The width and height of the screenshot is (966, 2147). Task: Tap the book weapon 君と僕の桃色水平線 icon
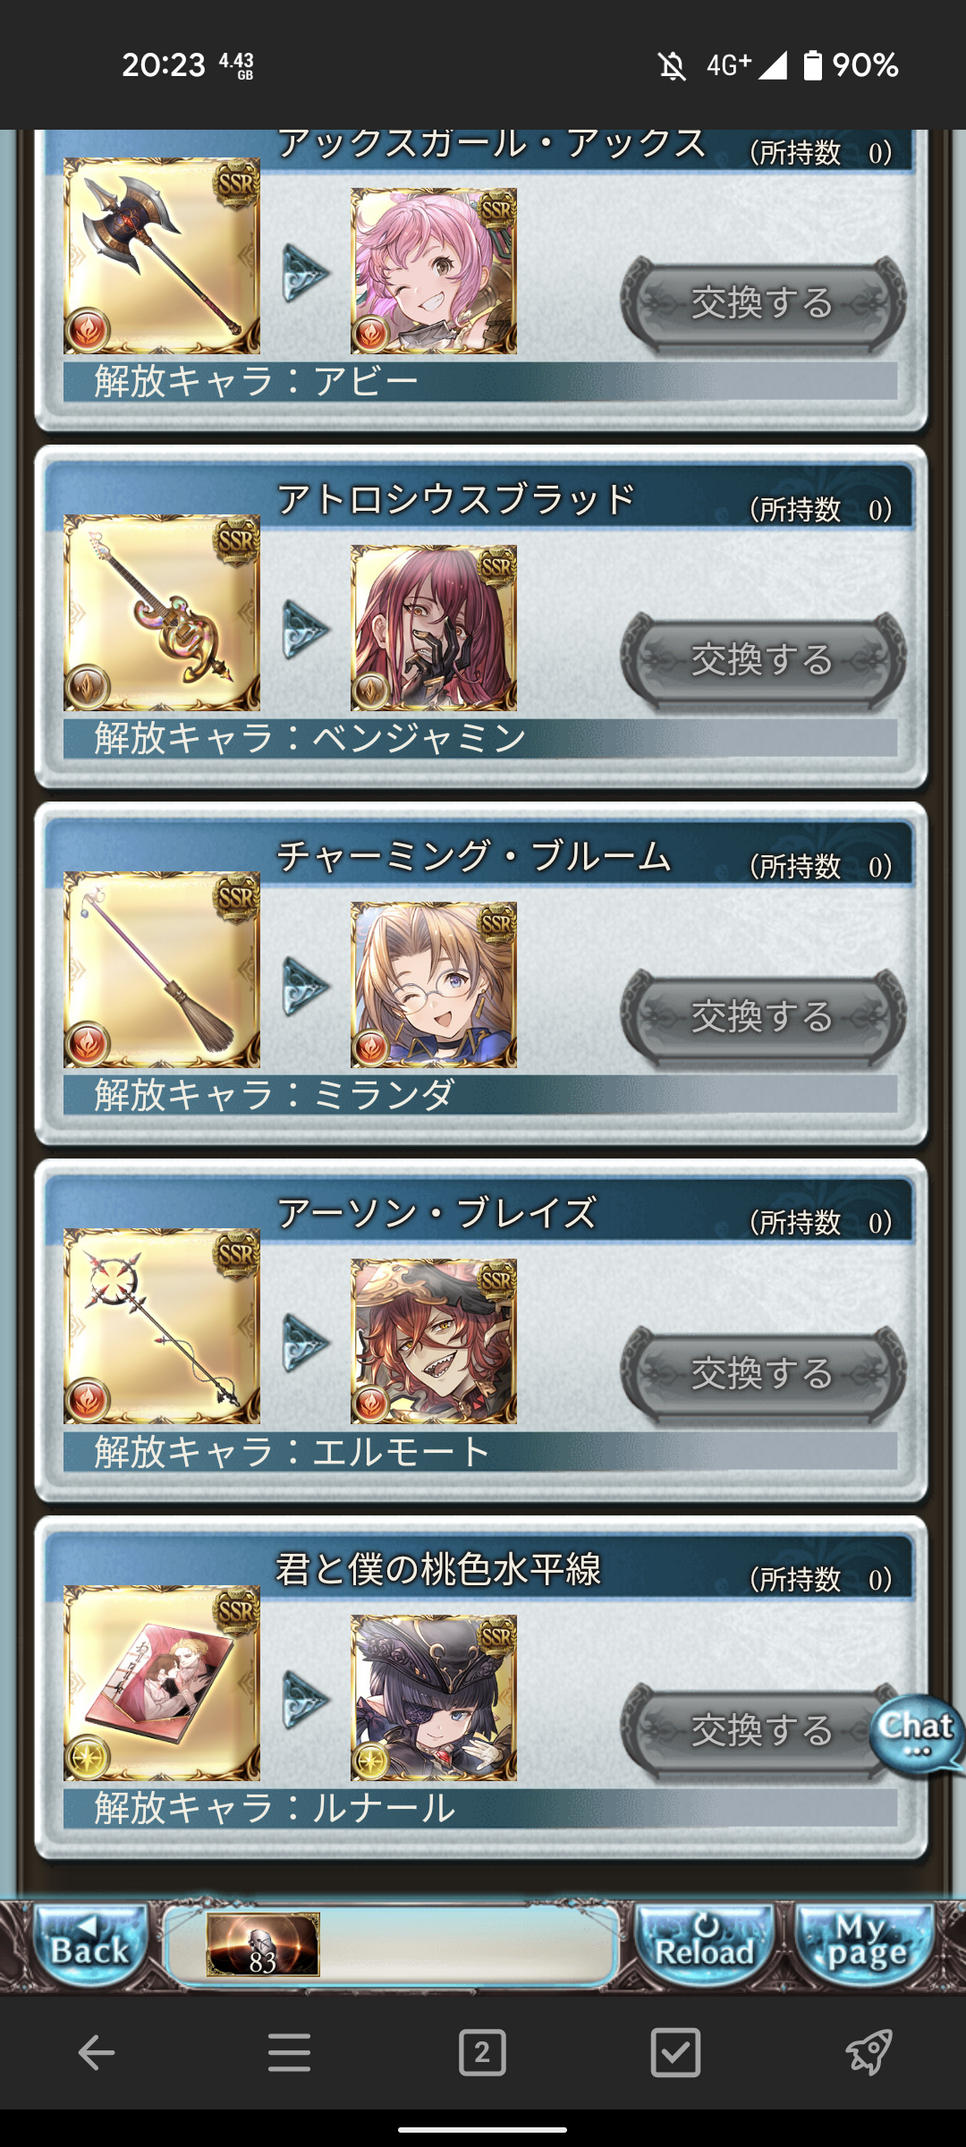click(162, 1684)
